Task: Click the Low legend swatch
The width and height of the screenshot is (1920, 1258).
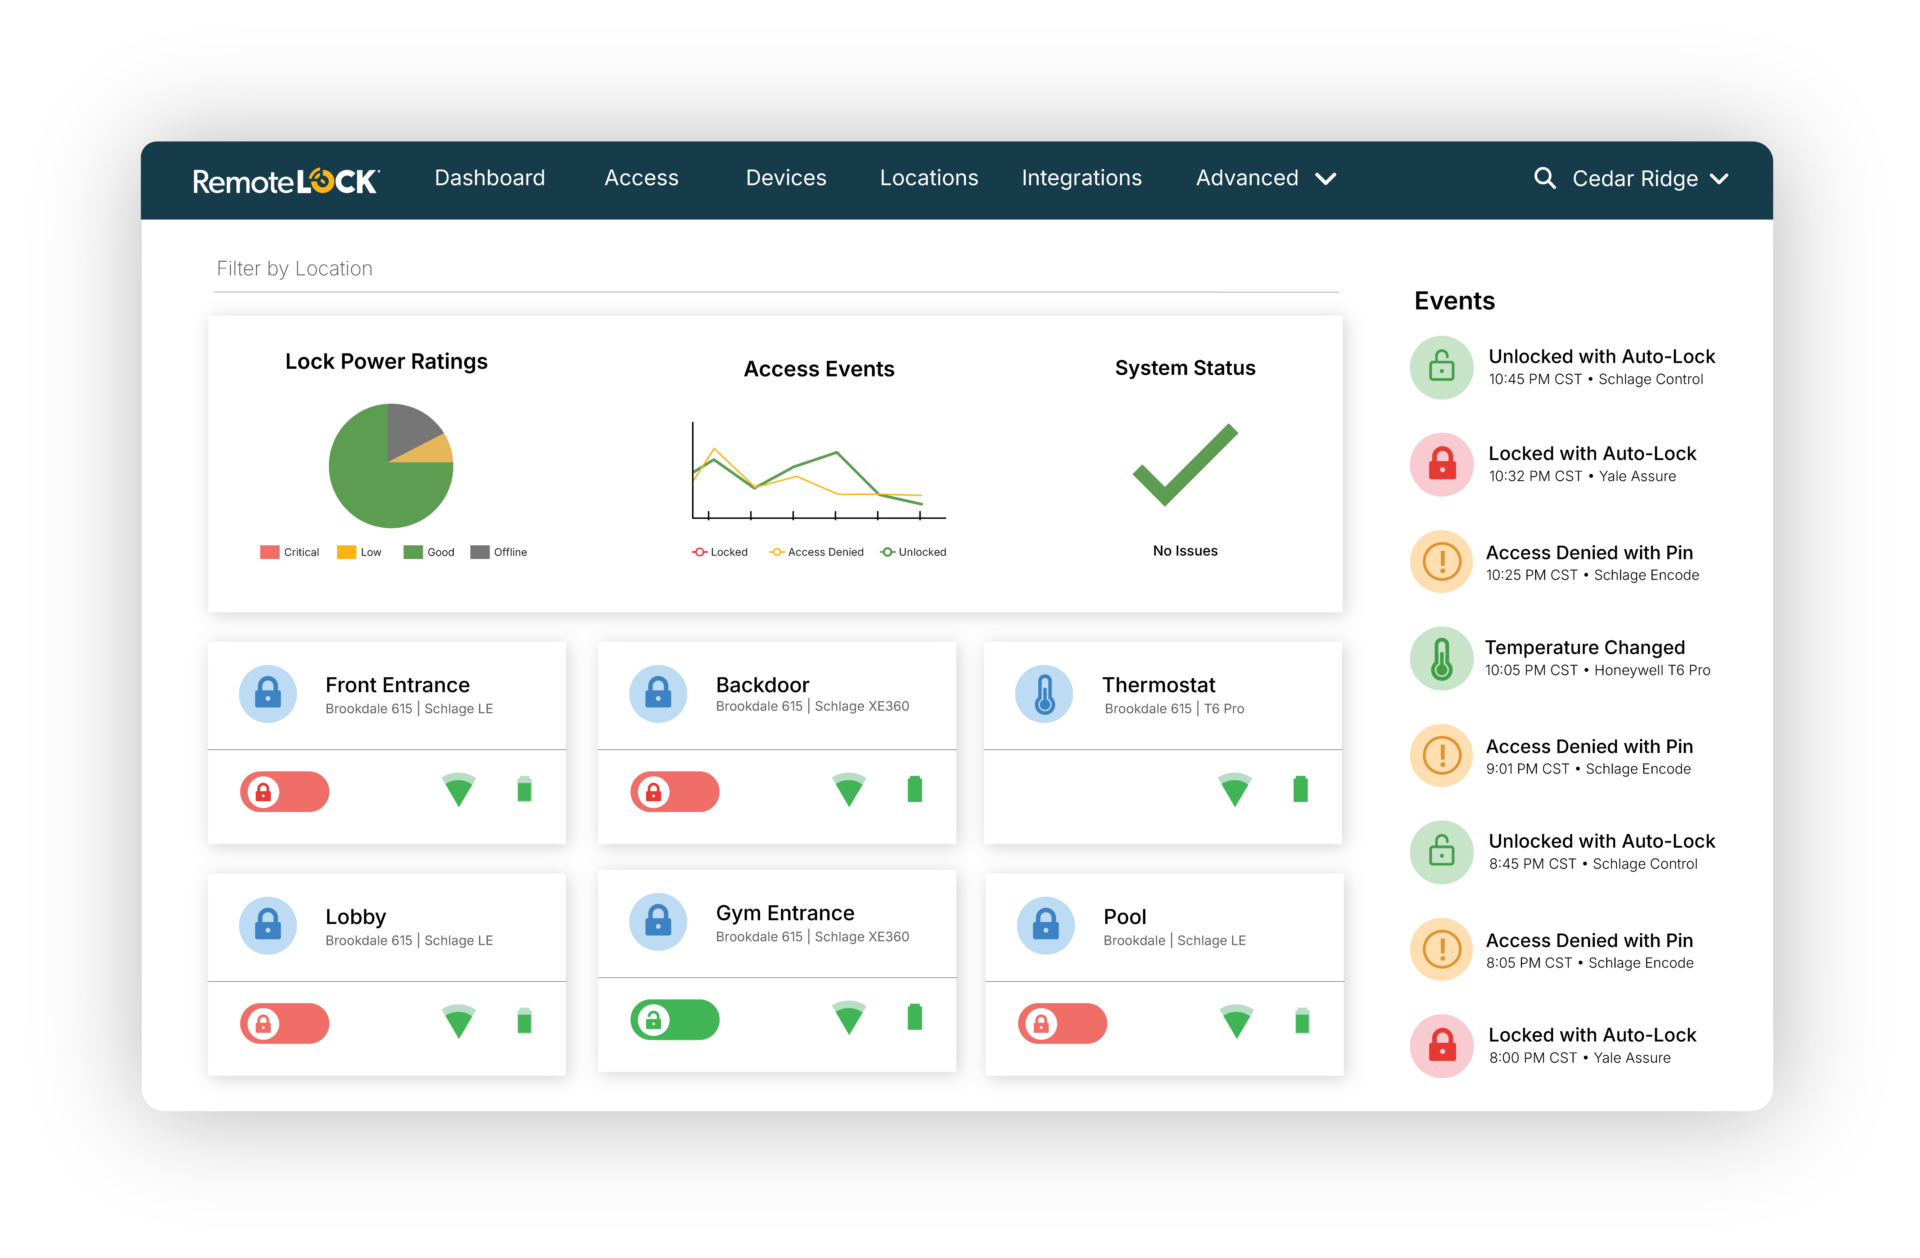Action: [346, 552]
